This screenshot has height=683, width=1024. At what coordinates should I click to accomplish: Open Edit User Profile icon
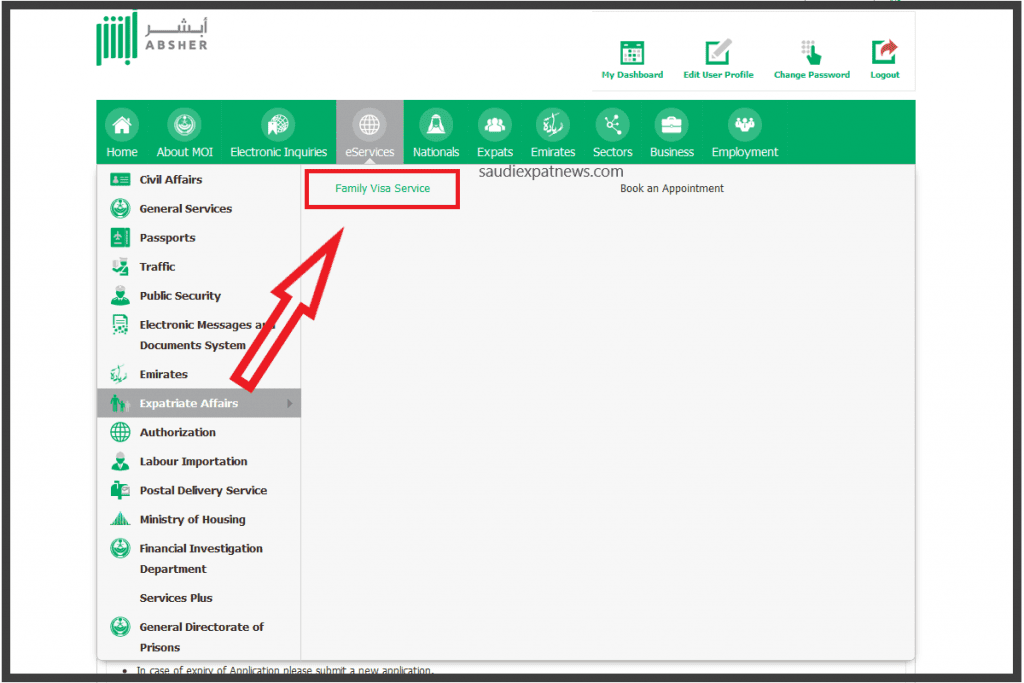click(x=718, y=53)
